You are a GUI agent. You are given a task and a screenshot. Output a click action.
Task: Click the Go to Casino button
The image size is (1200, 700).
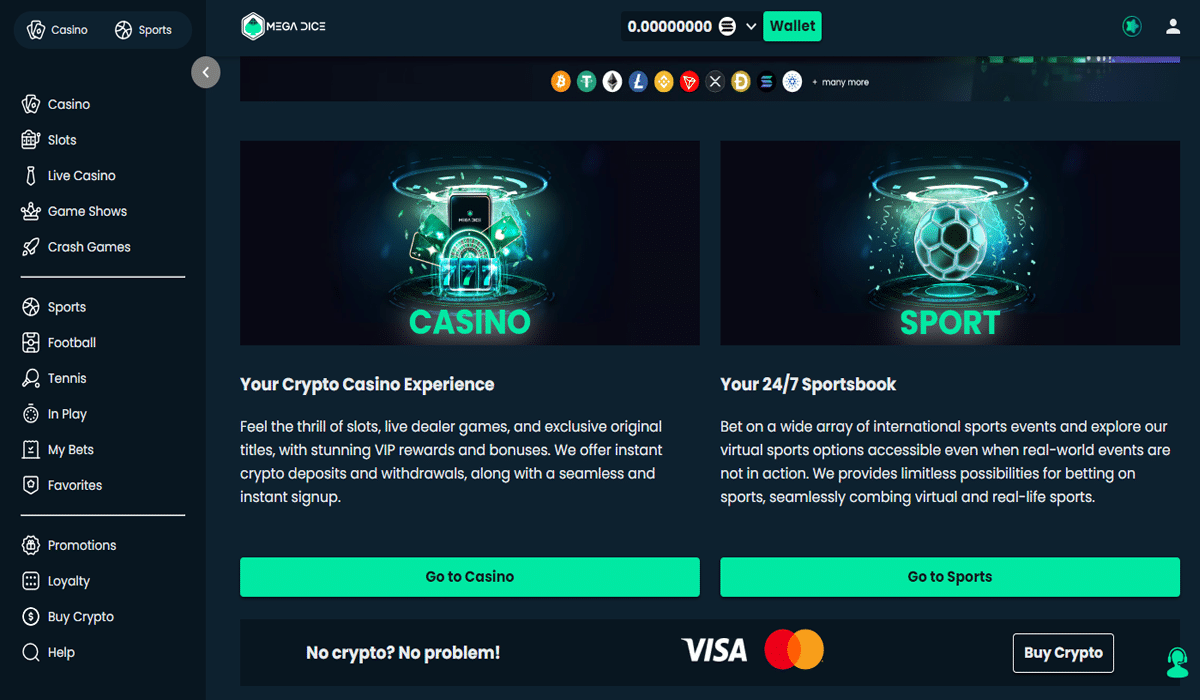coord(470,577)
